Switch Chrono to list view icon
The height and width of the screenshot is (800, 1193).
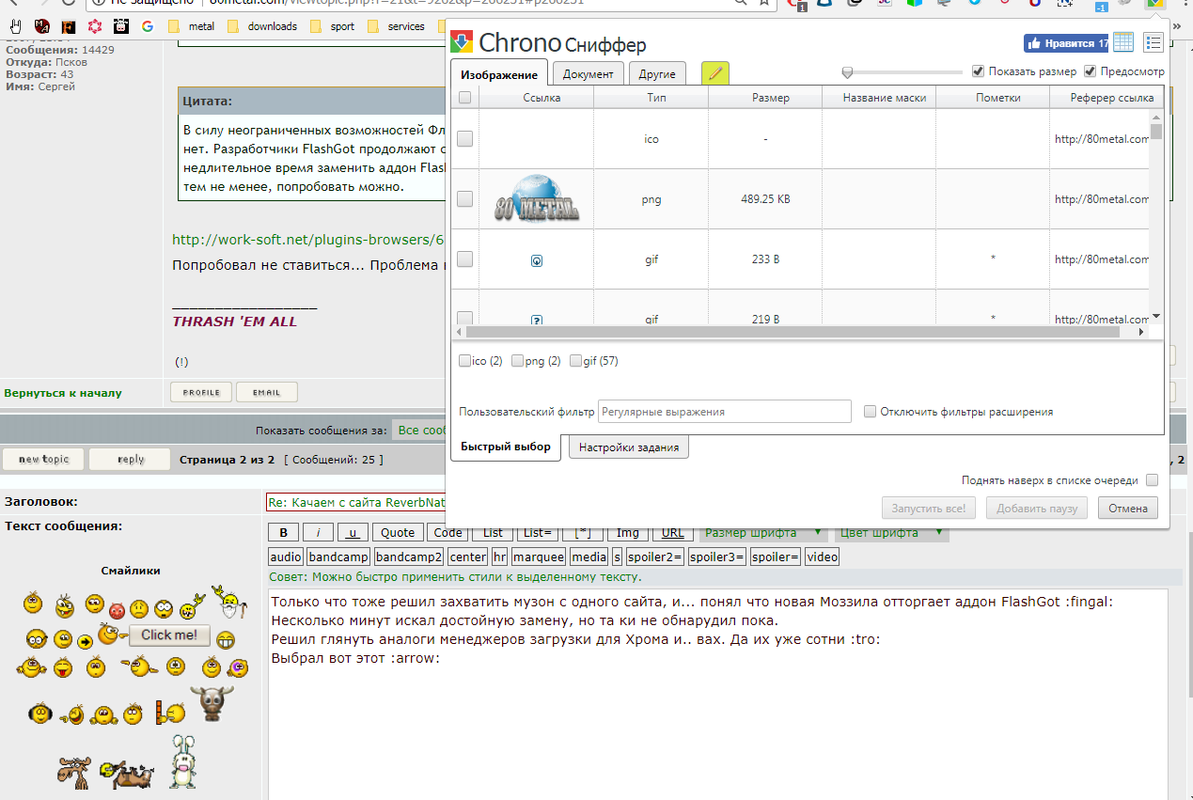[x=1153, y=43]
